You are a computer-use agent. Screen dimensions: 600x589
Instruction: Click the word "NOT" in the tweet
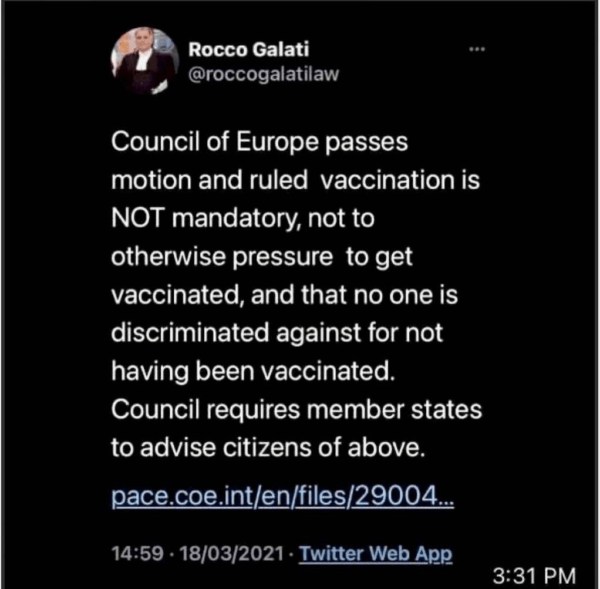pos(138,218)
